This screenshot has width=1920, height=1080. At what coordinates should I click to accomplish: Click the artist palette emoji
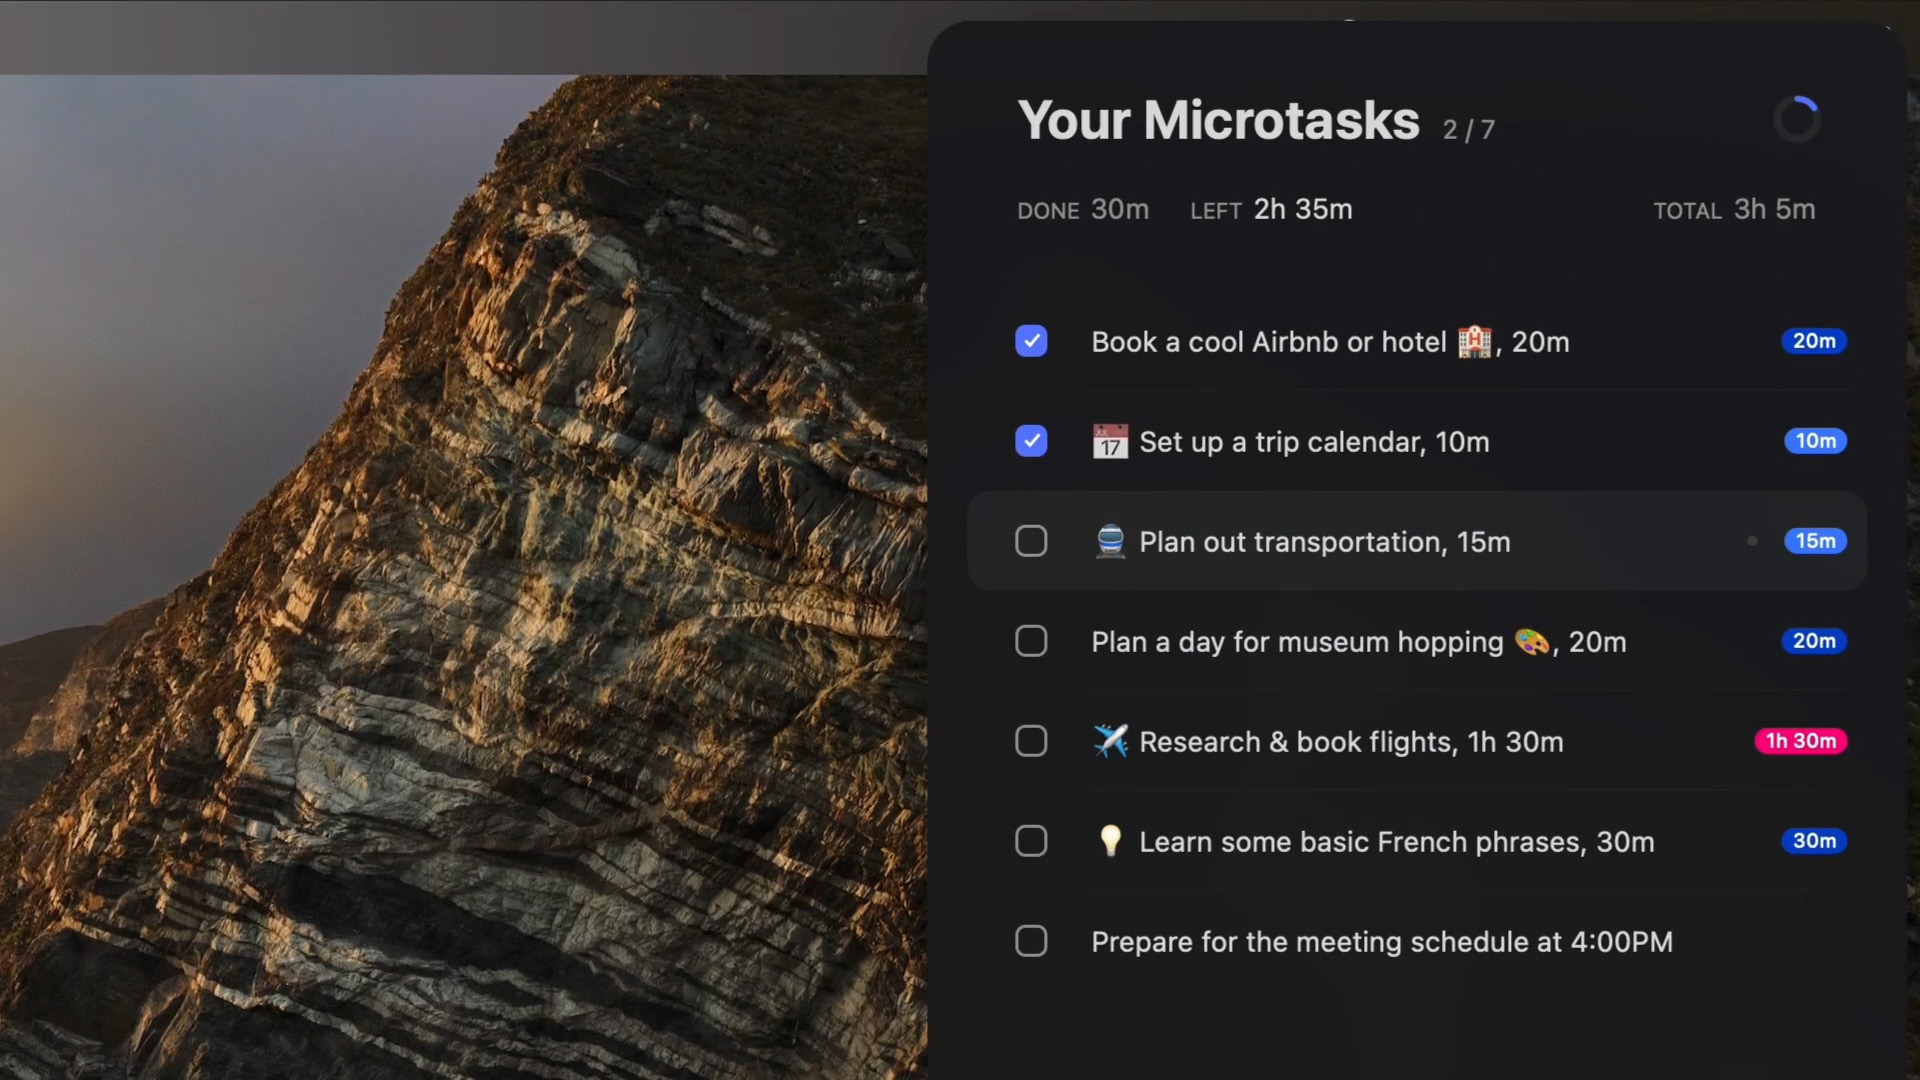click(1531, 642)
